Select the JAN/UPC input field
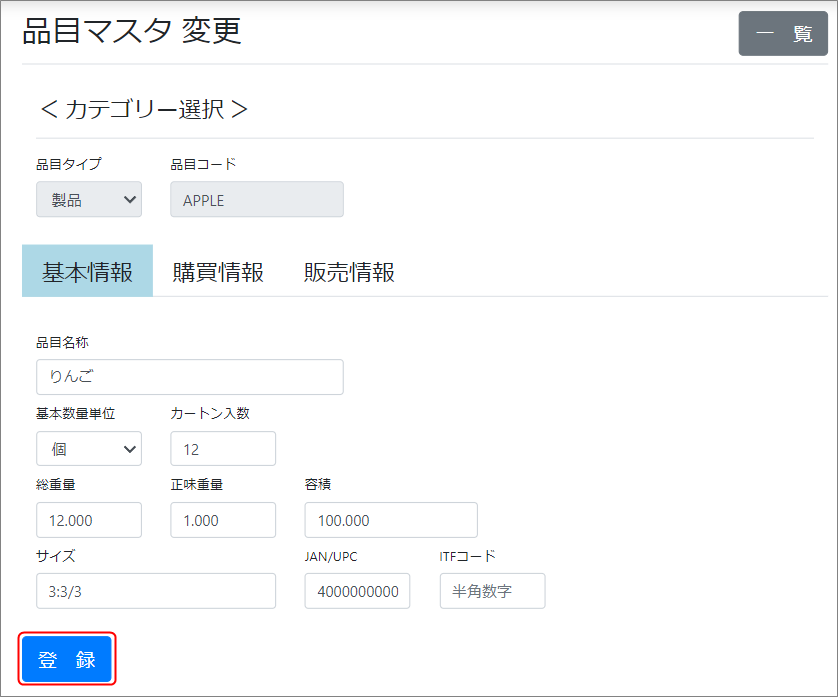Screen dimensions: 838x697 pyautogui.click(x=357, y=591)
